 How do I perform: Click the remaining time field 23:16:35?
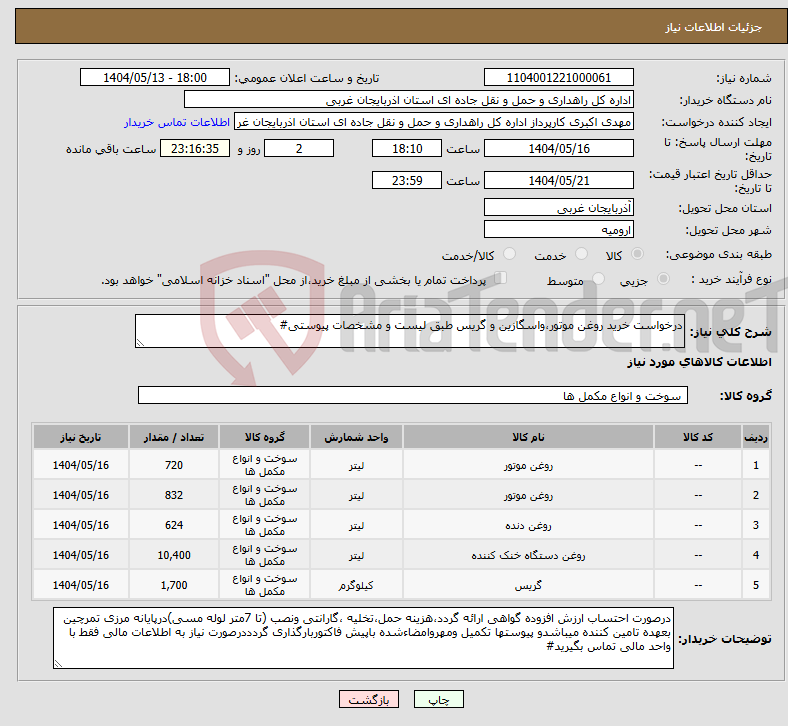coord(195,149)
